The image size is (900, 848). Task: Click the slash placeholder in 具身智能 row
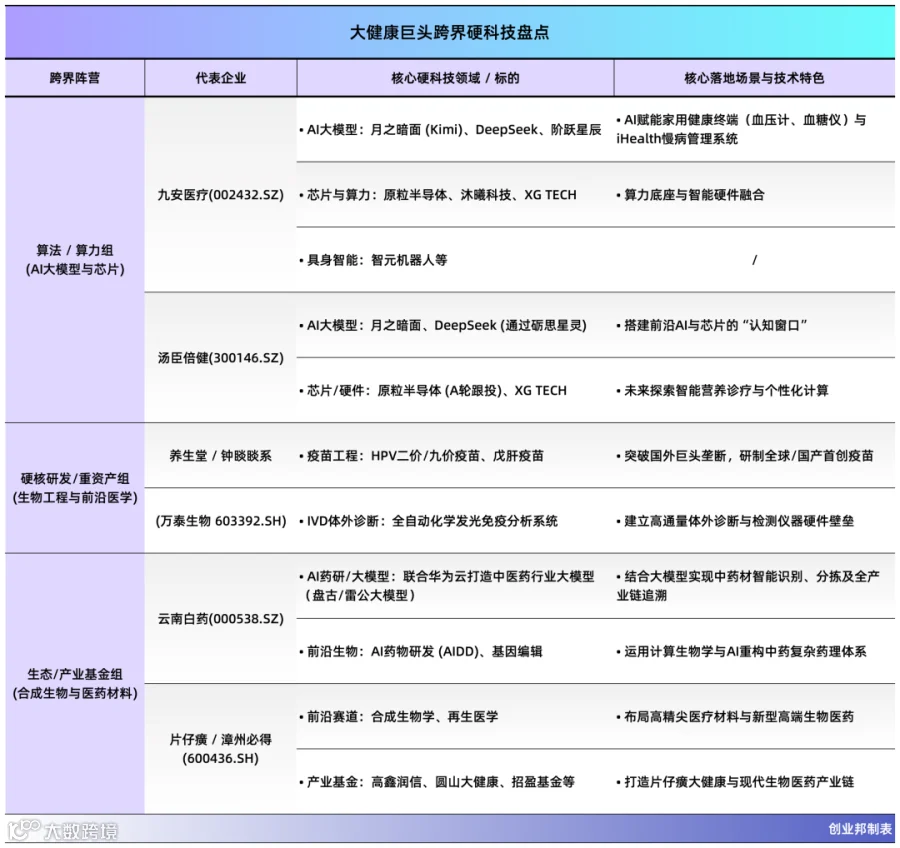(754, 260)
